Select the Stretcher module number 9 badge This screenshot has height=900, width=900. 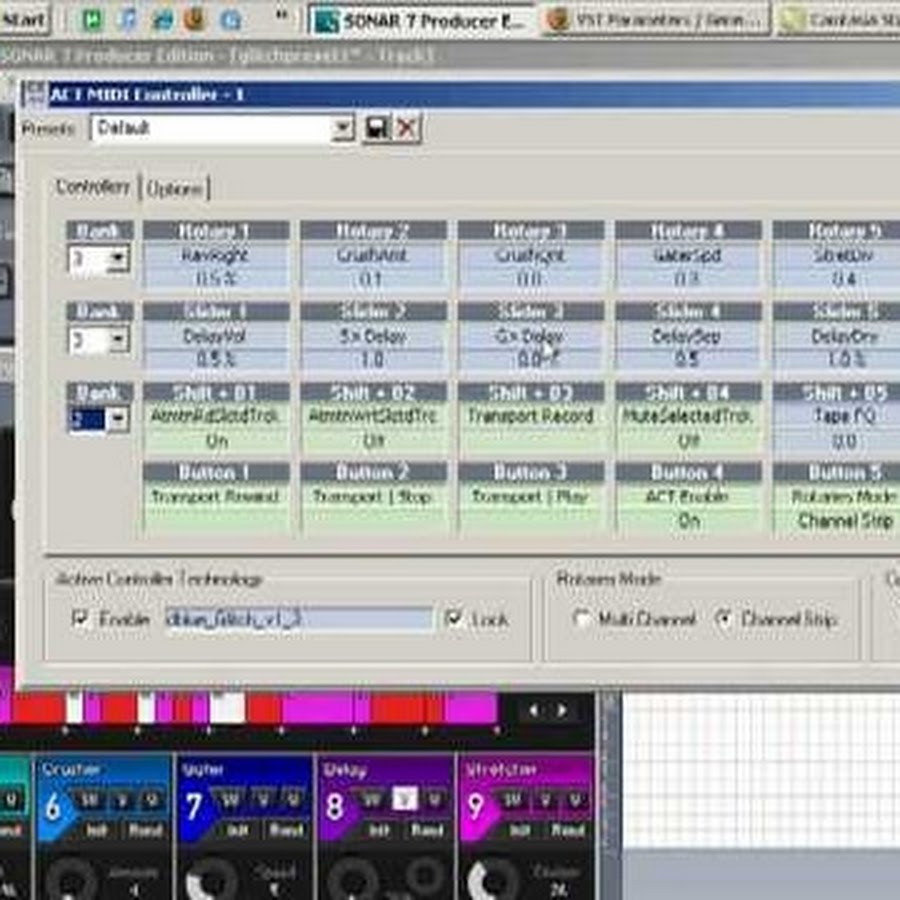click(x=476, y=807)
